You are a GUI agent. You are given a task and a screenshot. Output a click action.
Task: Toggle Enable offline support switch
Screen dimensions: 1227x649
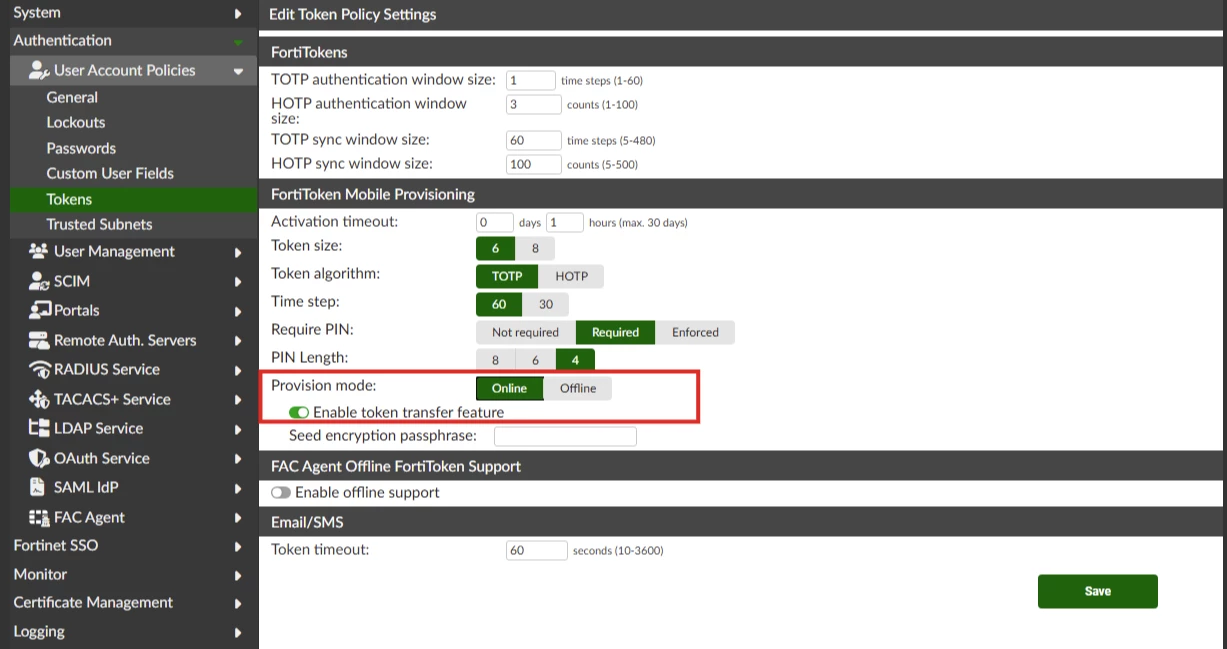point(281,492)
